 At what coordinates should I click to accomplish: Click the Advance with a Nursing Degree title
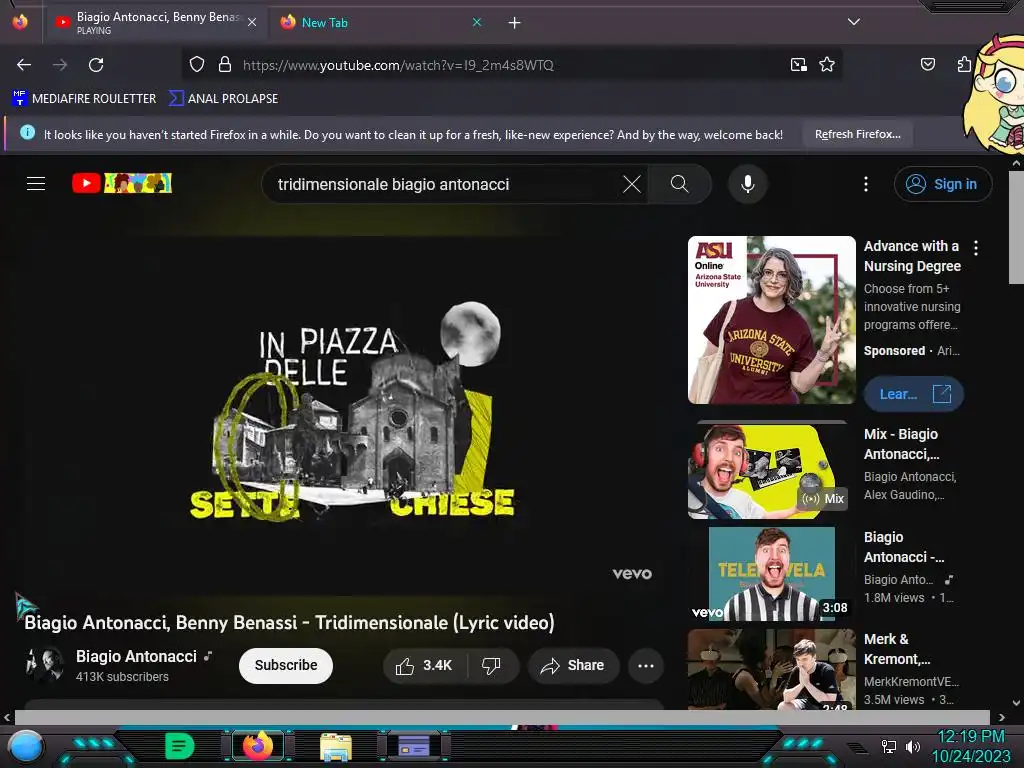tap(912, 256)
